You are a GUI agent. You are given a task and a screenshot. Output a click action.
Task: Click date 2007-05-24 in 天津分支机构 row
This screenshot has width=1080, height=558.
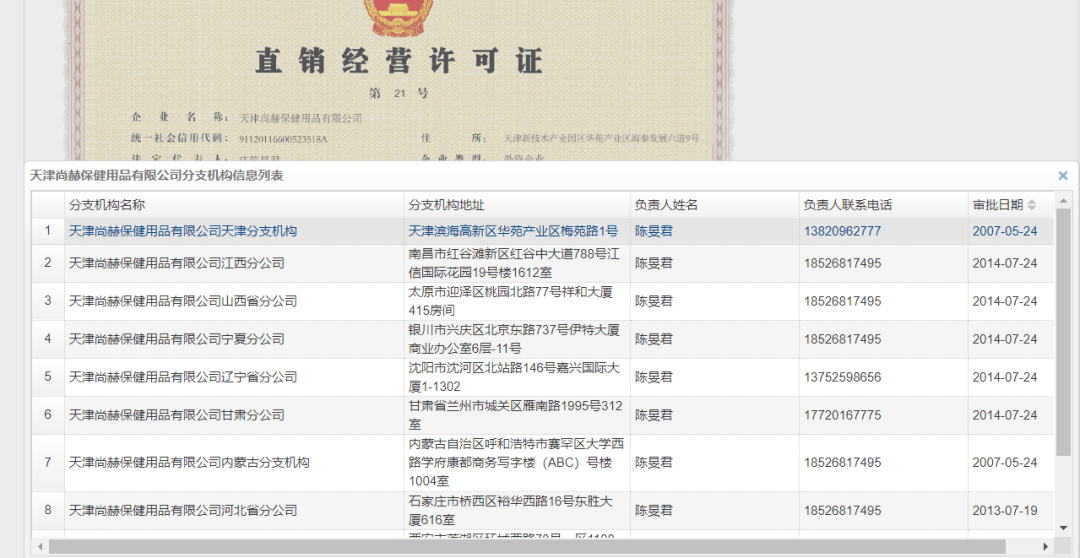(1005, 231)
